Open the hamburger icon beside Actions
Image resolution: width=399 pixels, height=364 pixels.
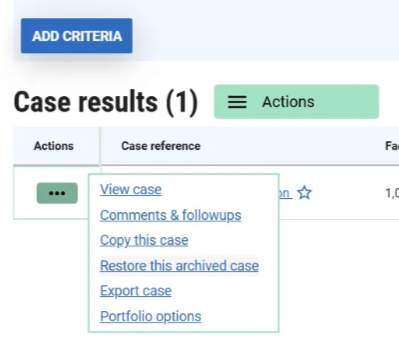pyautogui.click(x=237, y=102)
